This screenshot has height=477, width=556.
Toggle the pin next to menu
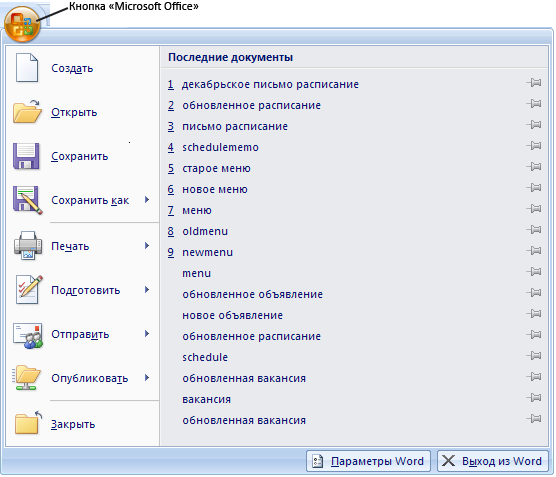tap(534, 272)
